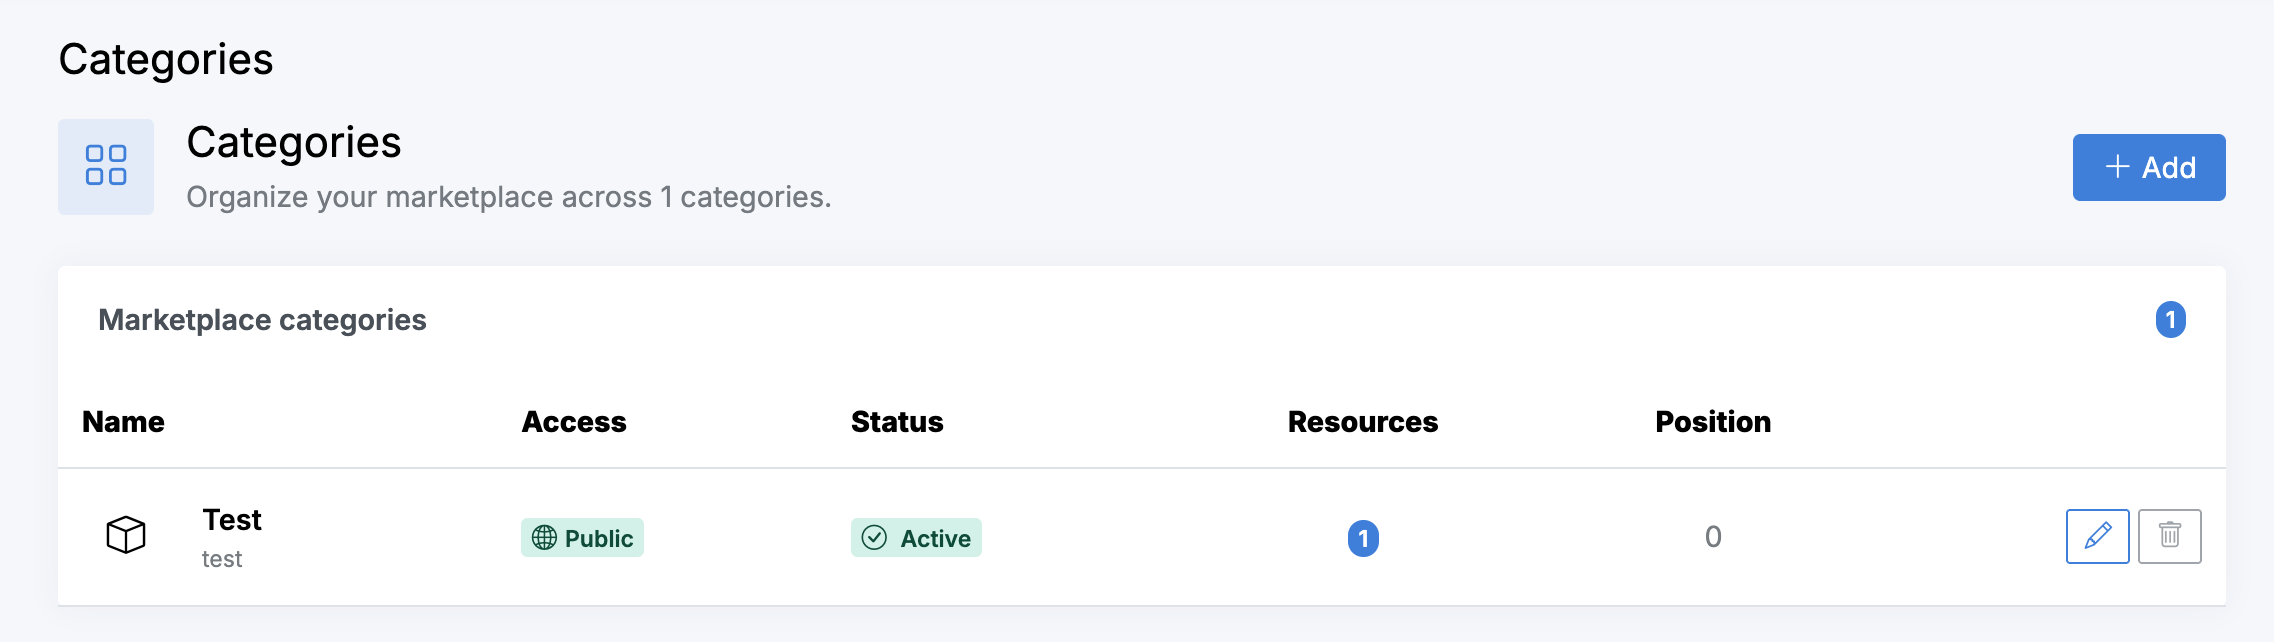Sort by the Status column header

point(897,422)
